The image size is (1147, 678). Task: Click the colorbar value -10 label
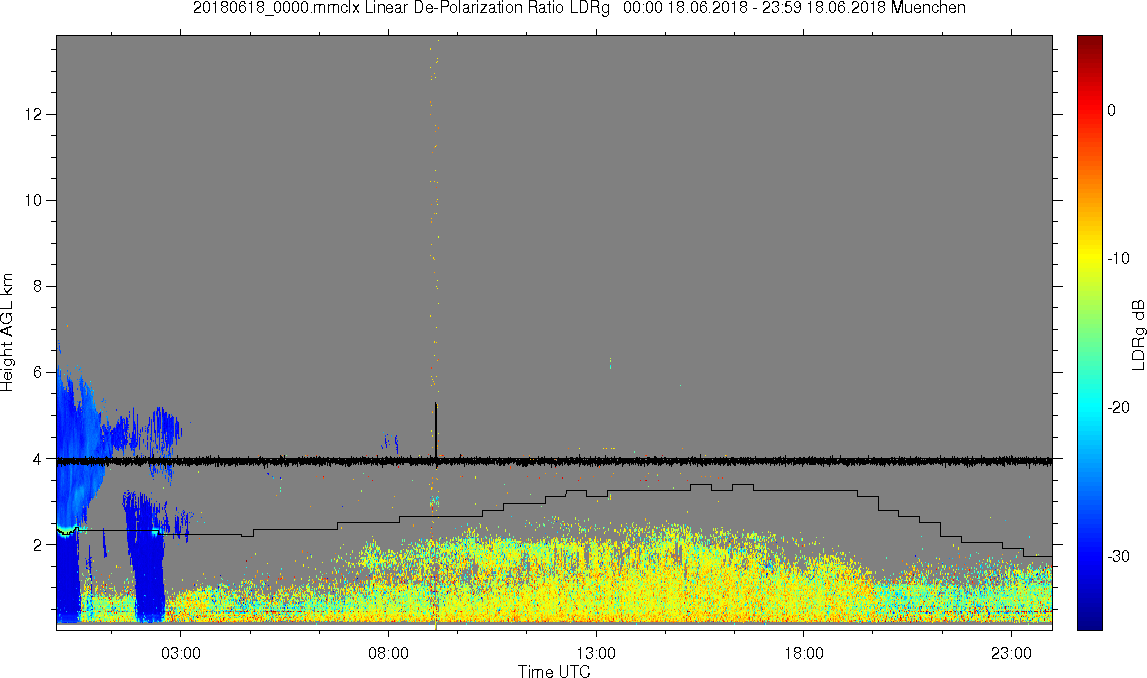(x=1118, y=258)
